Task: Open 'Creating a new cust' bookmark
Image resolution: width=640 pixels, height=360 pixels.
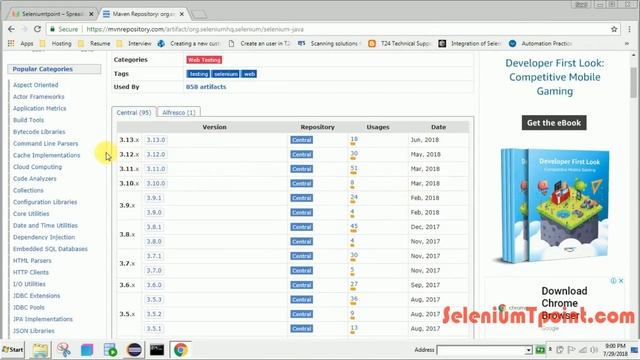Action: pyautogui.click(x=189, y=43)
